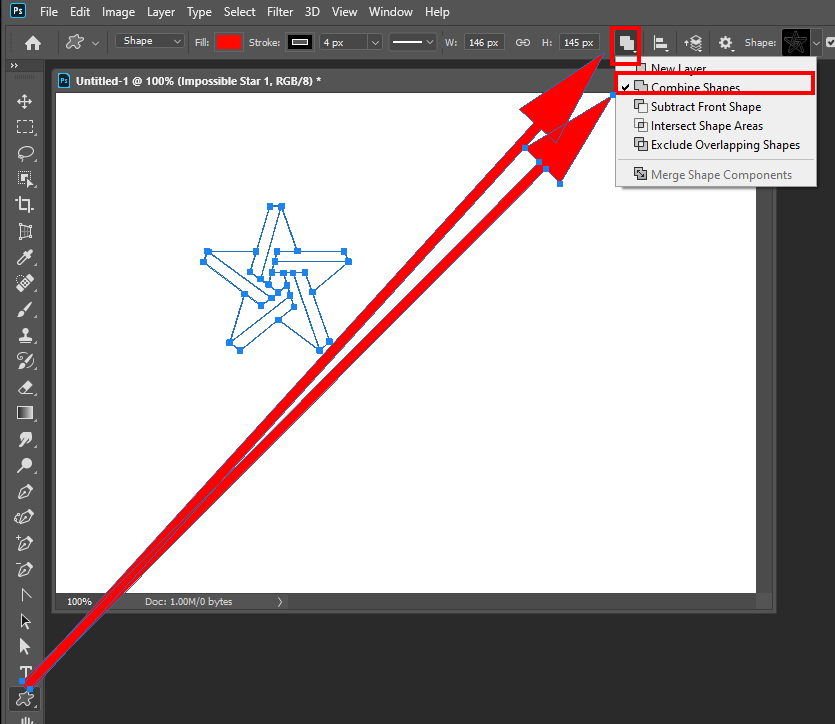Select the Clone Stamp tool
Image resolution: width=835 pixels, height=724 pixels.
25,335
